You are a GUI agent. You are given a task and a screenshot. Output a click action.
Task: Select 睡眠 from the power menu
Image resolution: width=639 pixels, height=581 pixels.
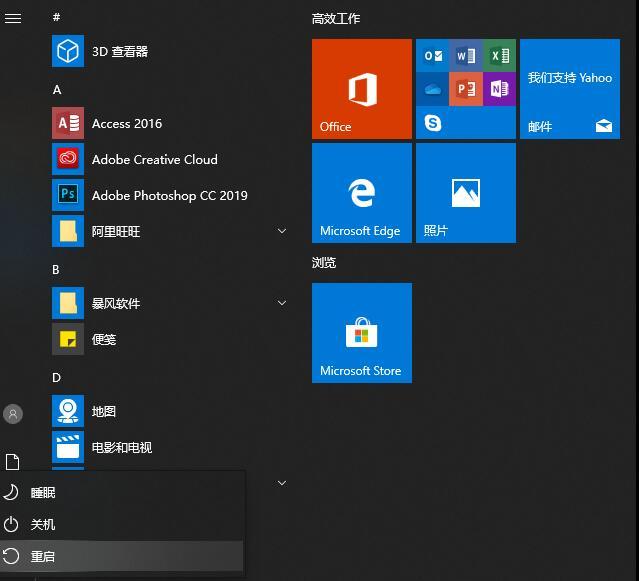point(43,493)
